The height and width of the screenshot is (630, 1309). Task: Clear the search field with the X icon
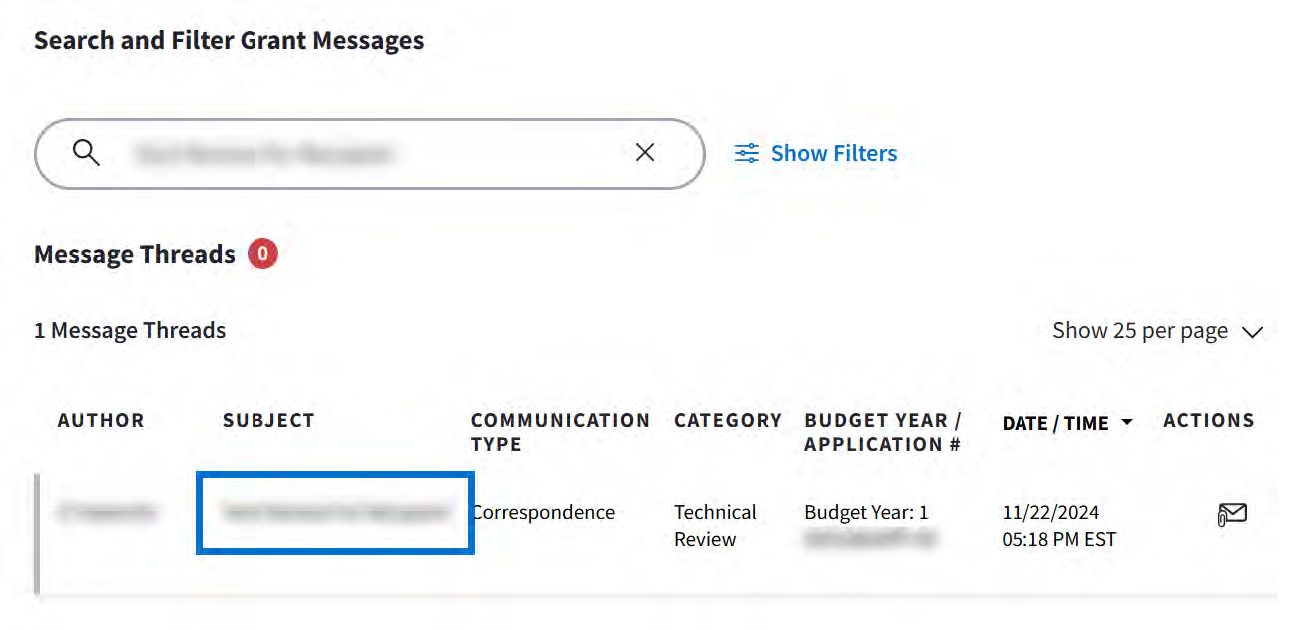click(645, 152)
